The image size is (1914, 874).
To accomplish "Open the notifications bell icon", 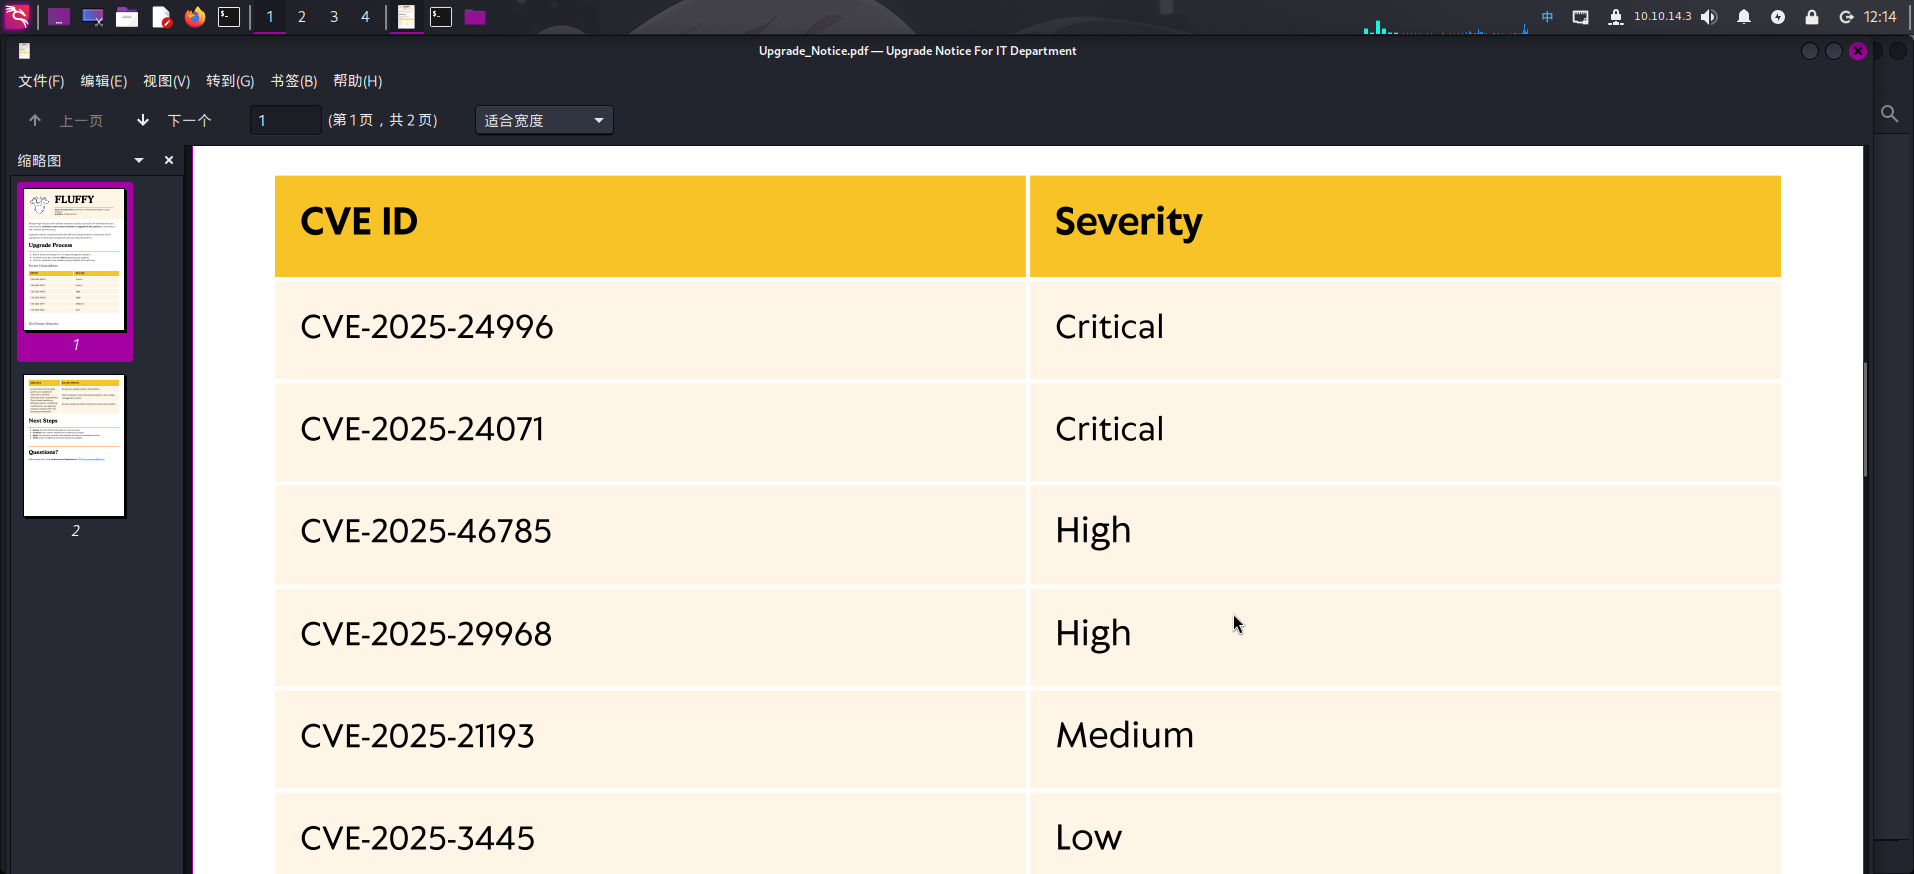I will pos(1744,17).
